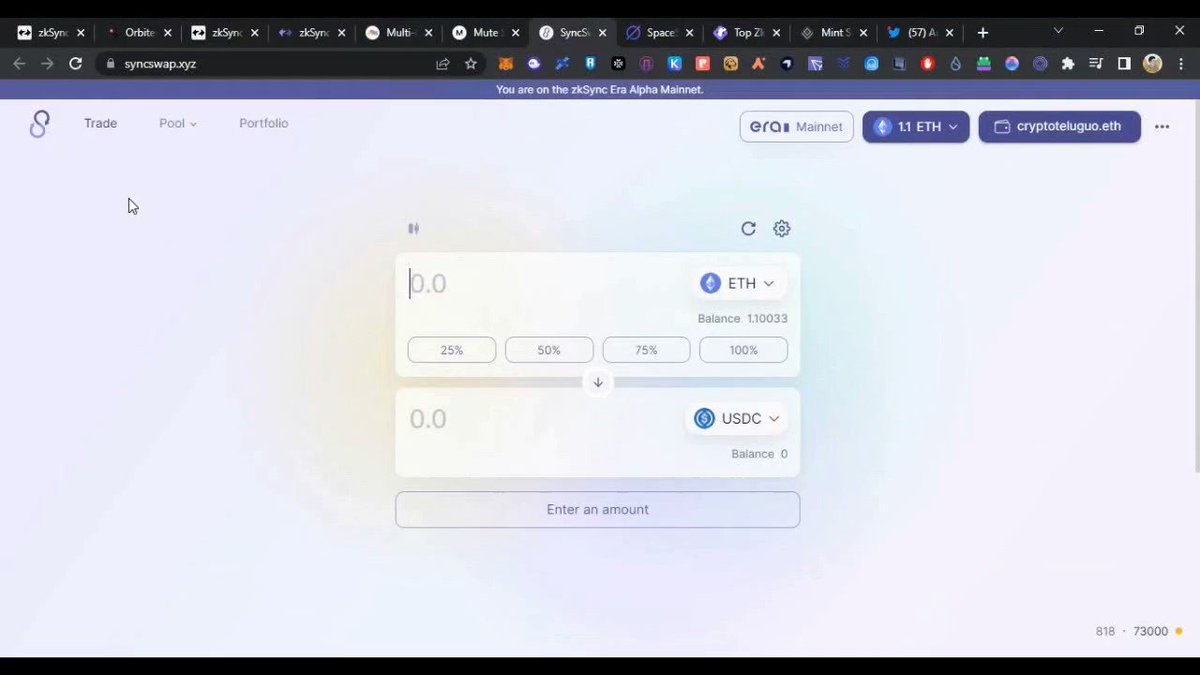Click the USDC Balance 0 text
Image resolution: width=1200 pixels, height=675 pixels.
(759, 454)
